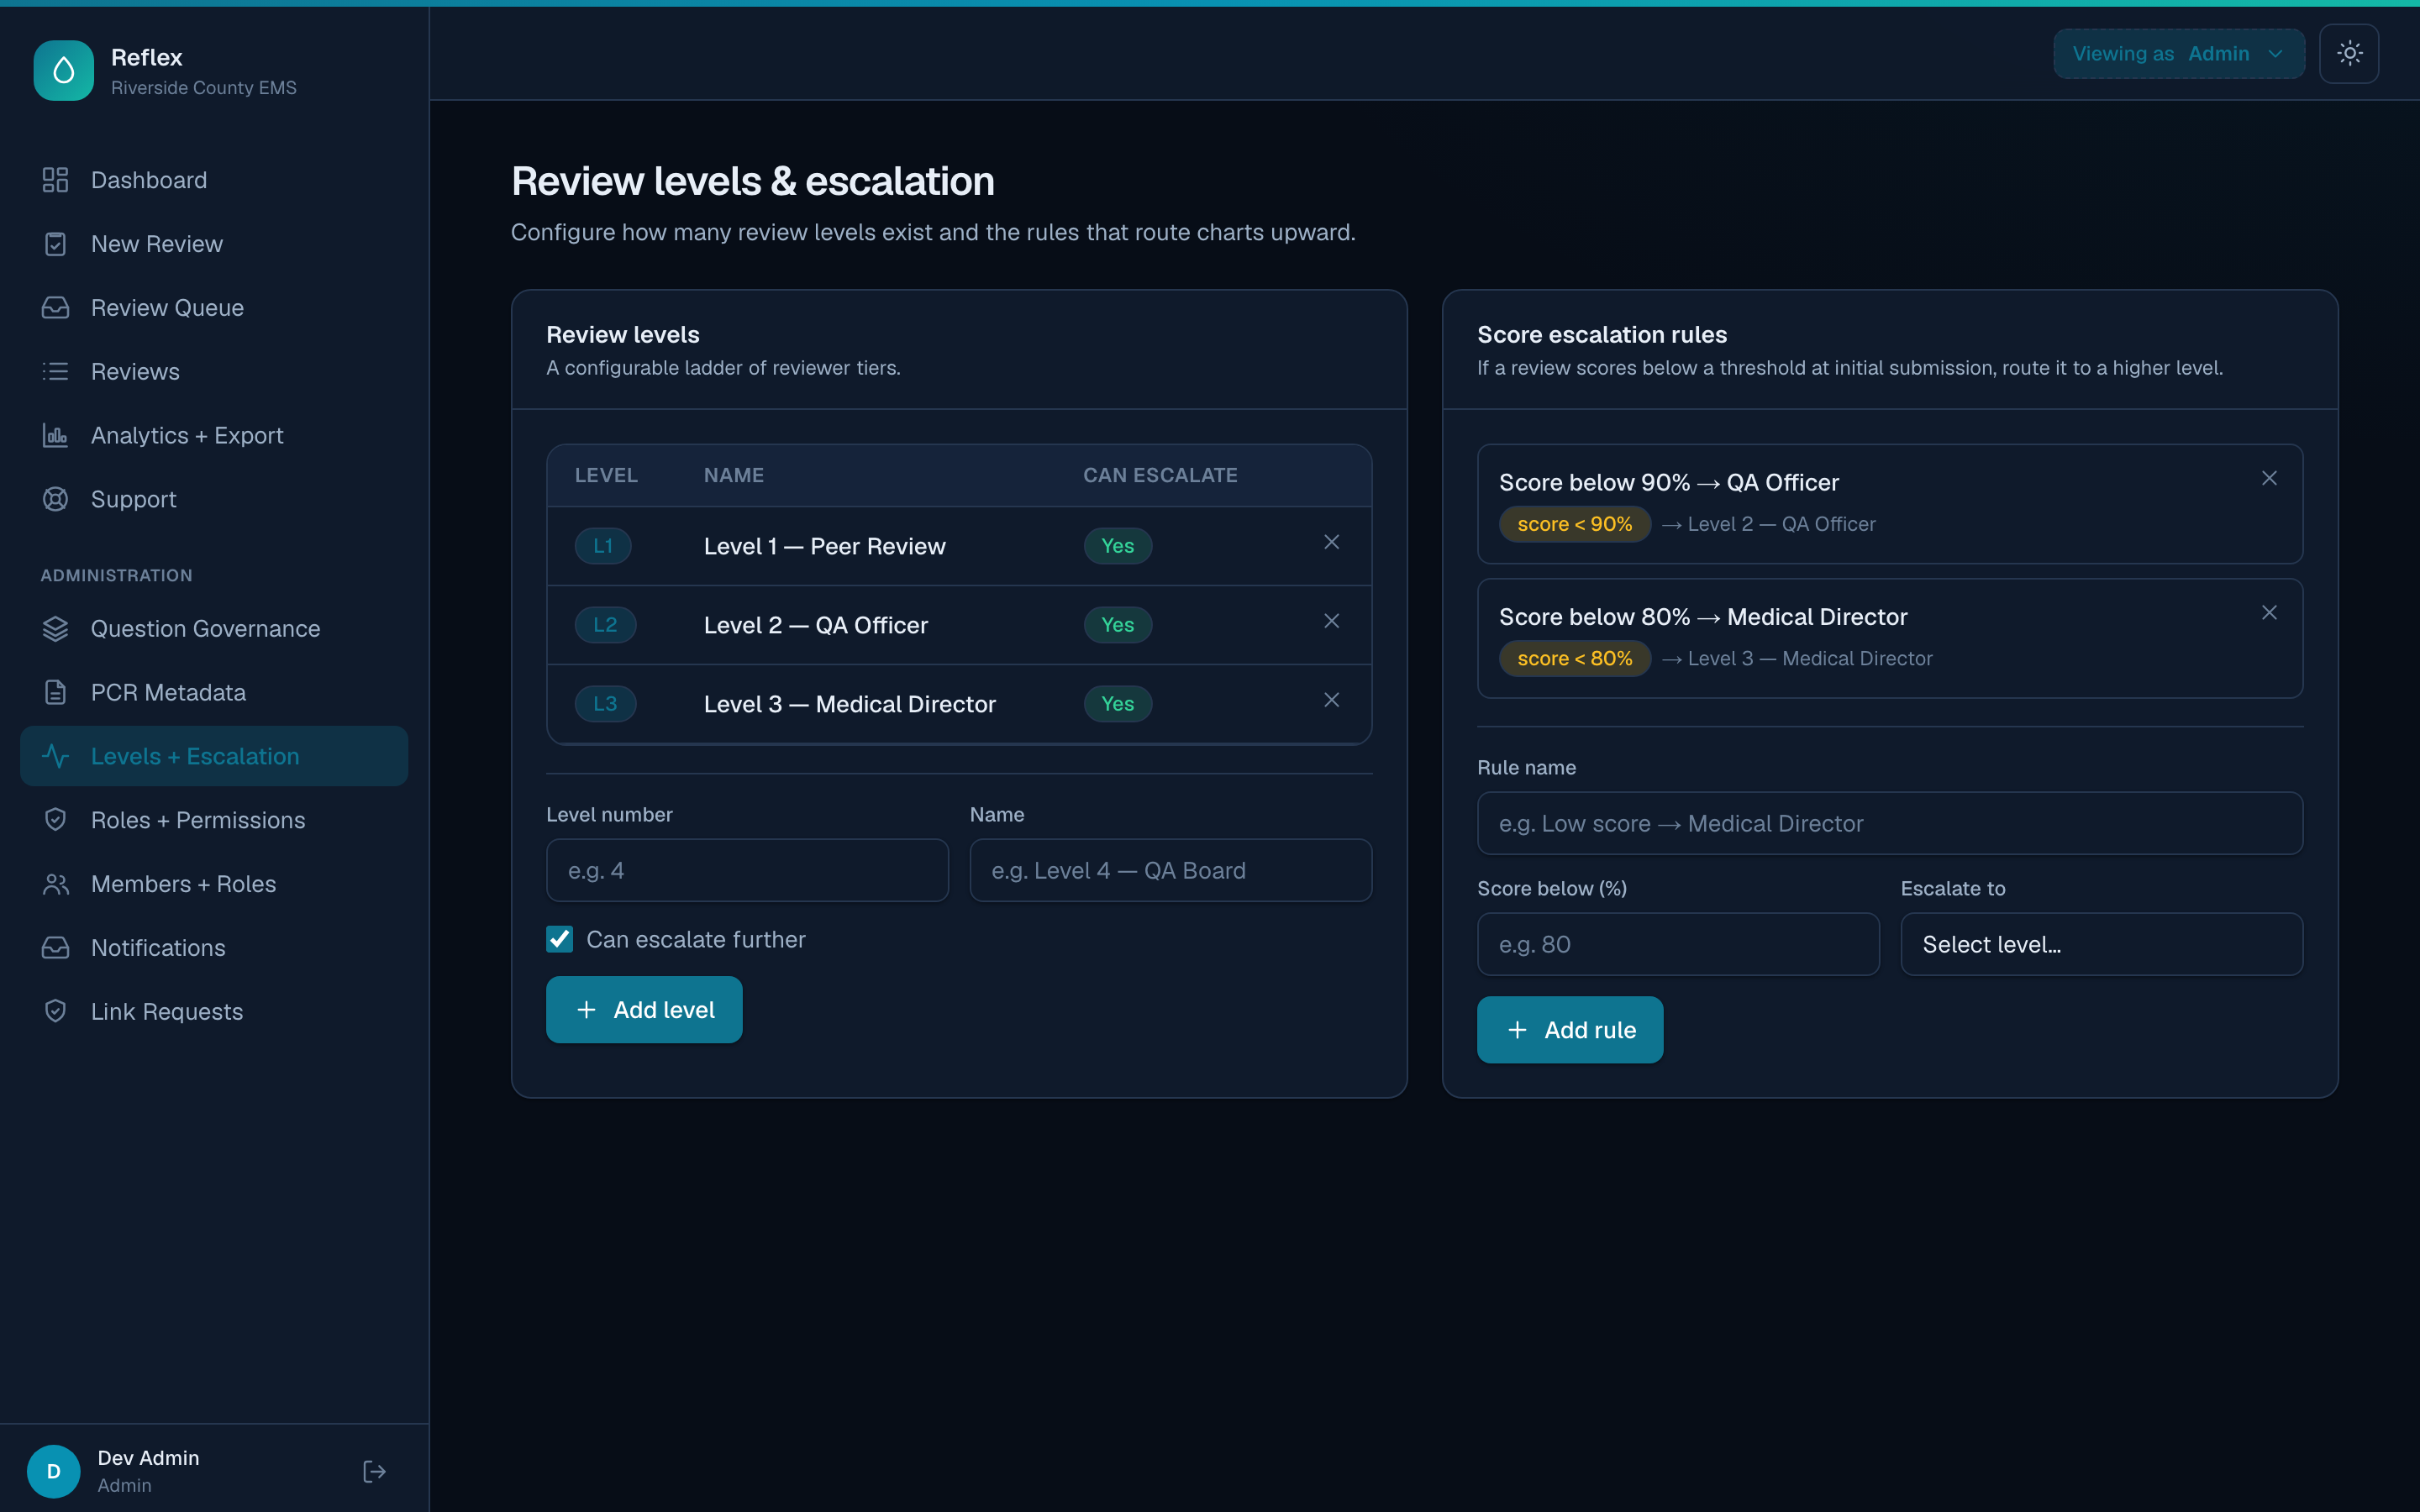Image resolution: width=2420 pixels, height=1512 pixels.
Task: Delete the Score below 90% rule
Action: coord(2269,478)
